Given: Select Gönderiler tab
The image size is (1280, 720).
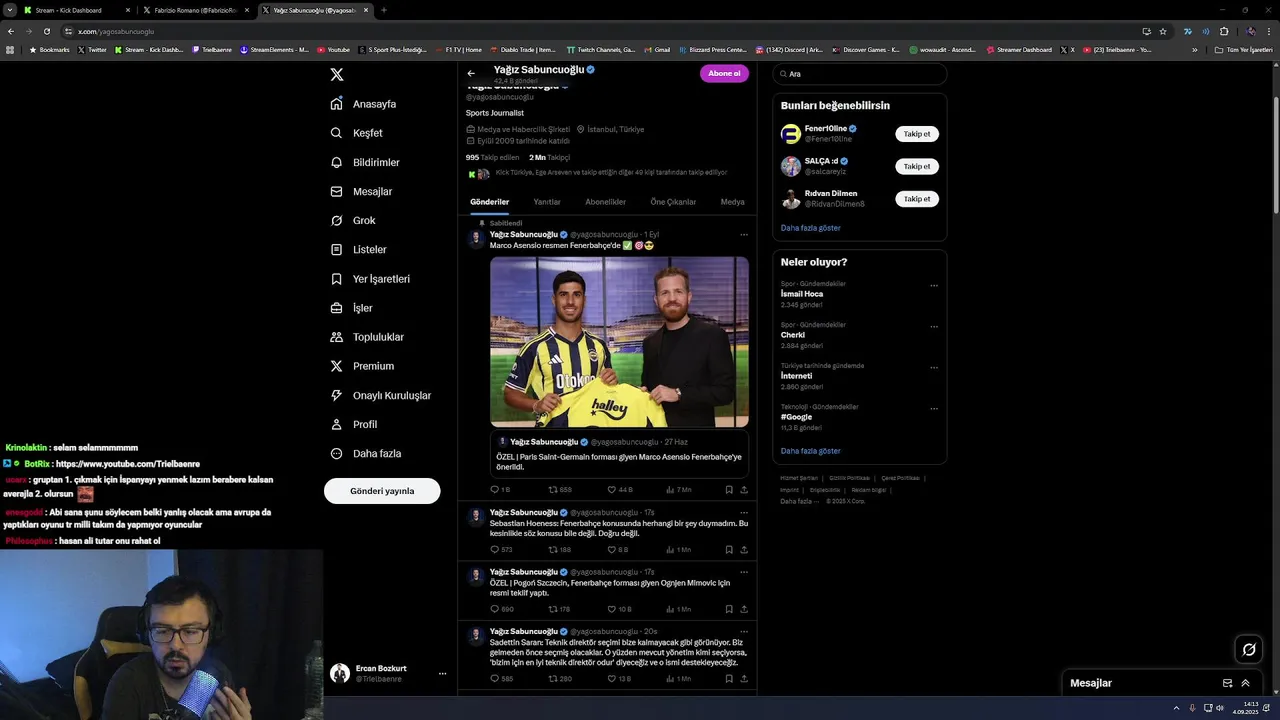Looking at the screenshot, I should (490, 202).
